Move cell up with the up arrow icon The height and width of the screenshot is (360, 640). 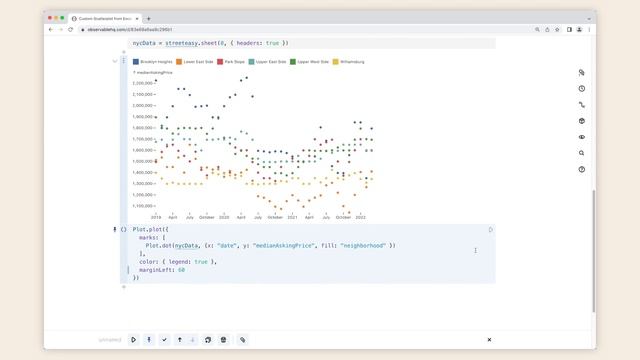[180, 340]
